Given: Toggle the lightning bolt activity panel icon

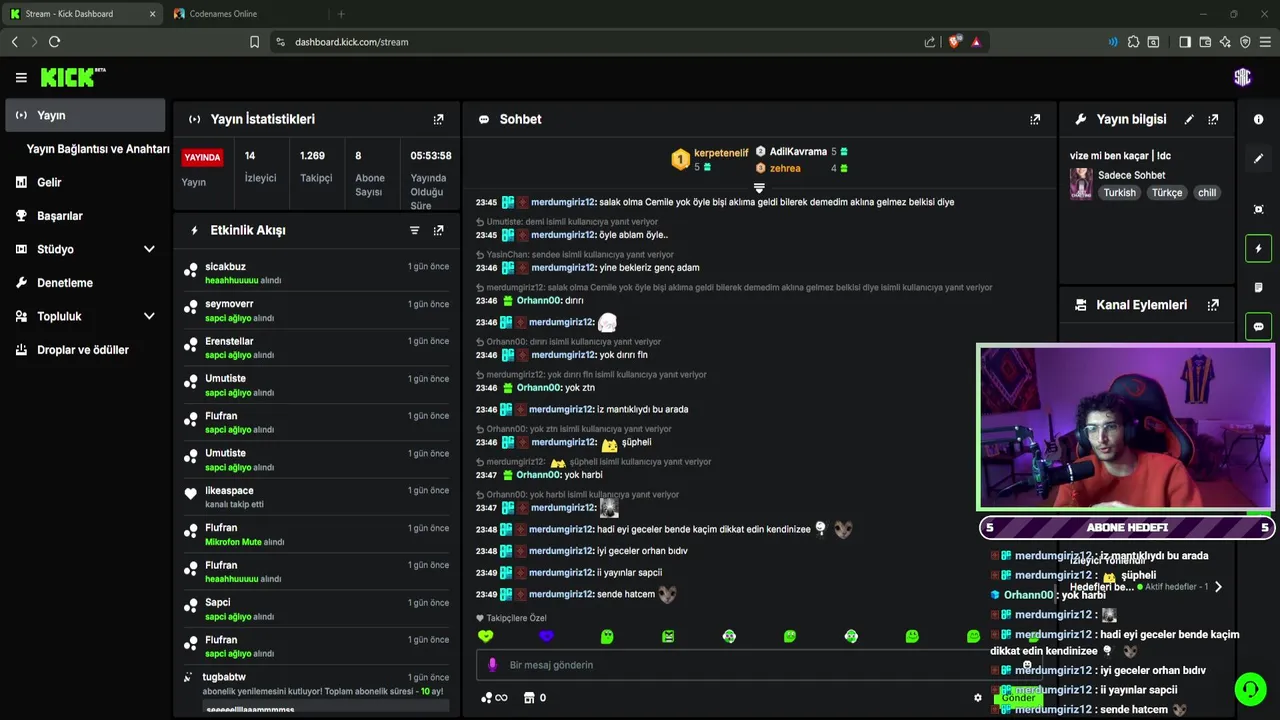Looking at the screenshot, I should (x=1258, y=248).
